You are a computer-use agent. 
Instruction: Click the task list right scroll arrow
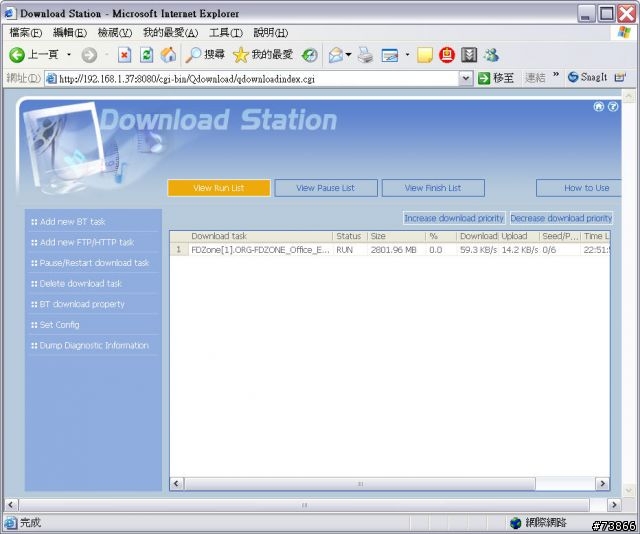602,484
